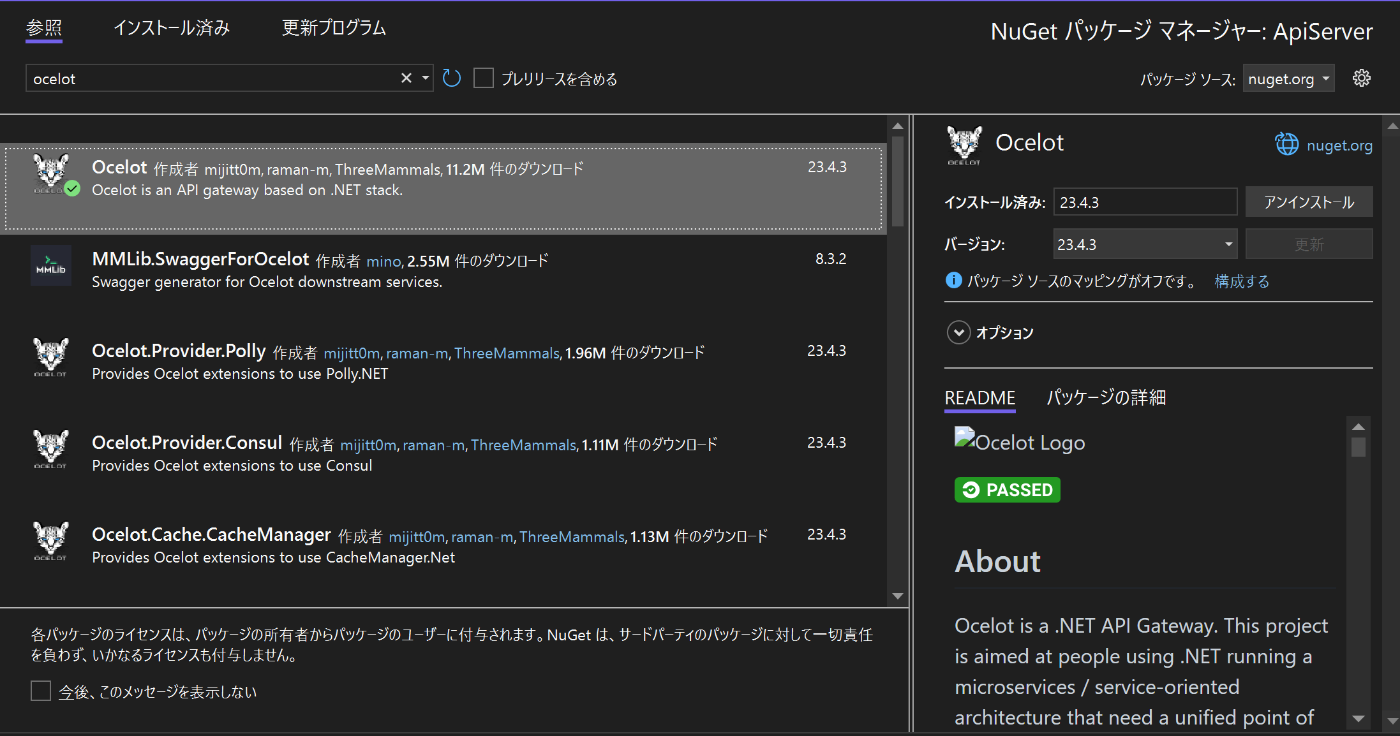Select the Ocelot.Provider.Consul package title
This screenshot has width=1400, height=736.
tap(187, 443)
